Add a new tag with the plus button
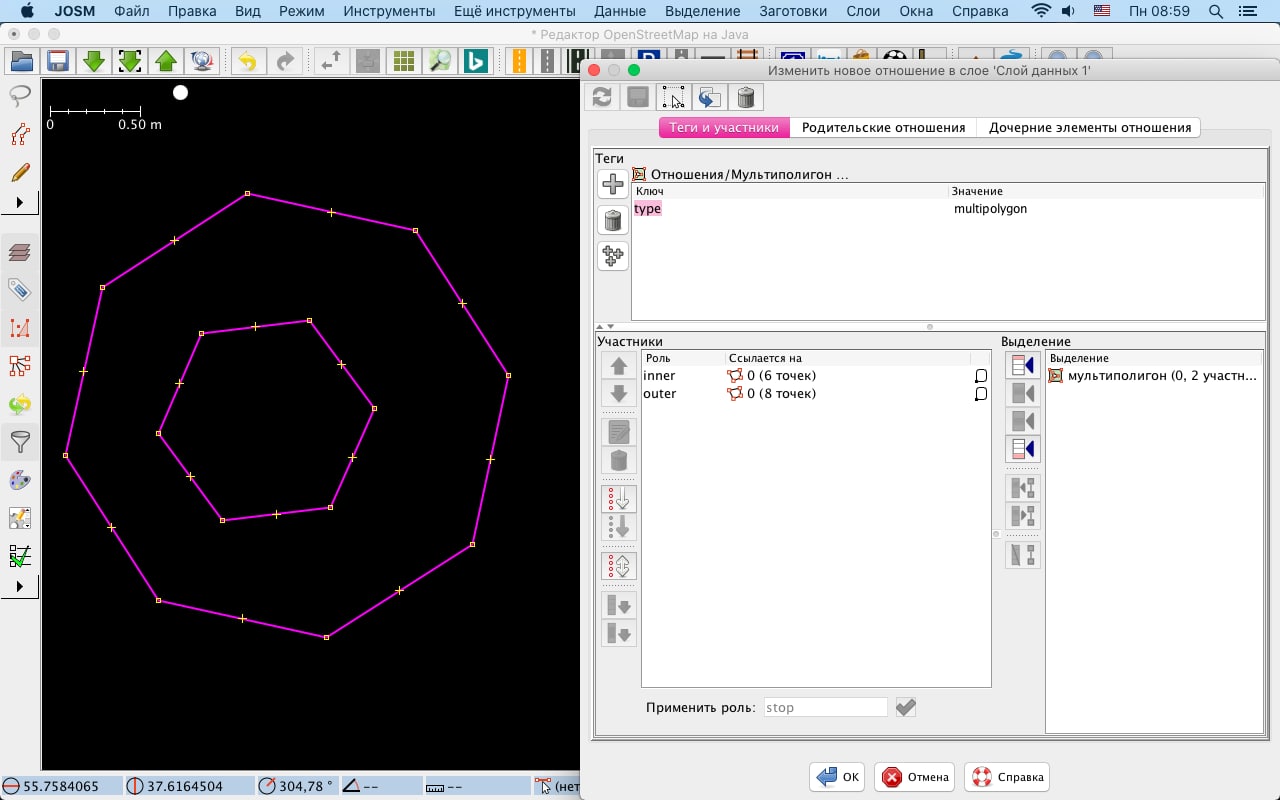 click(x=613, y=184)
